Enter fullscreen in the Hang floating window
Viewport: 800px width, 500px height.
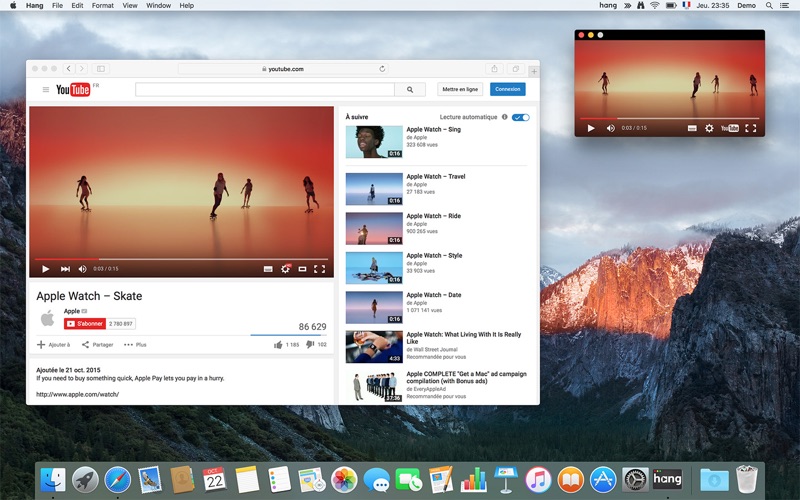751,128
